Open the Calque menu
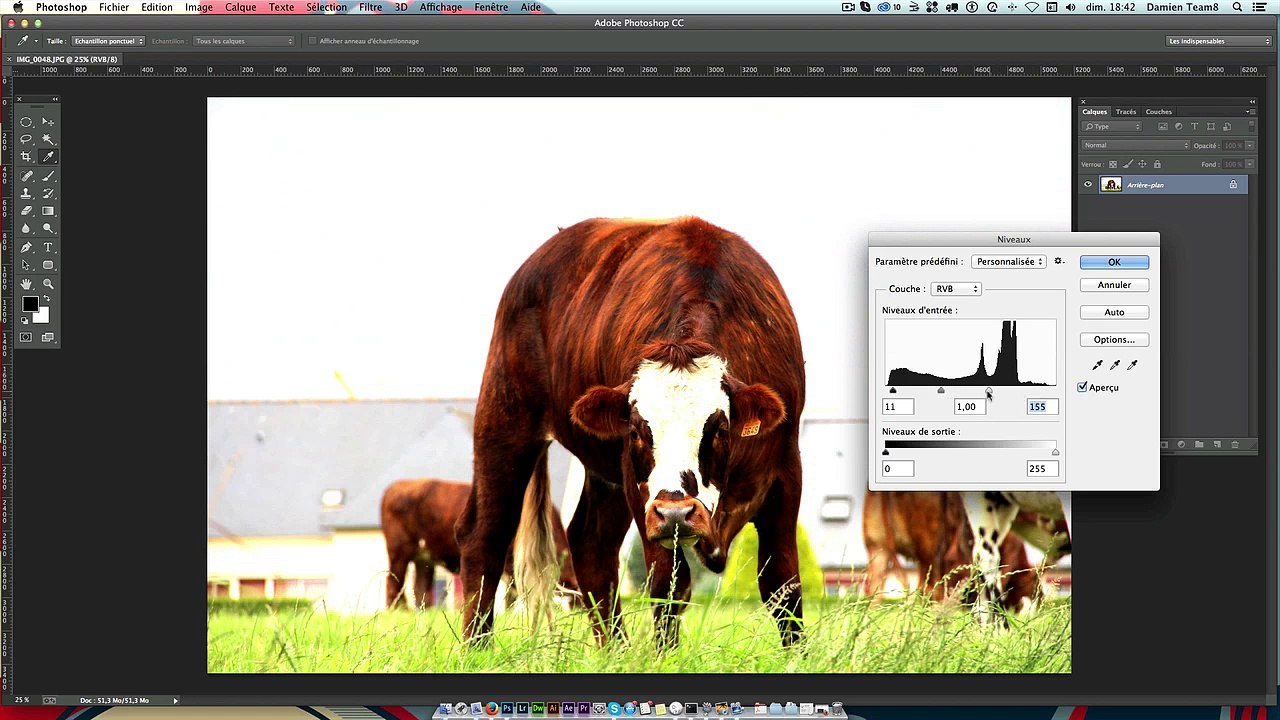The image size is (1280, 720). 240,7
